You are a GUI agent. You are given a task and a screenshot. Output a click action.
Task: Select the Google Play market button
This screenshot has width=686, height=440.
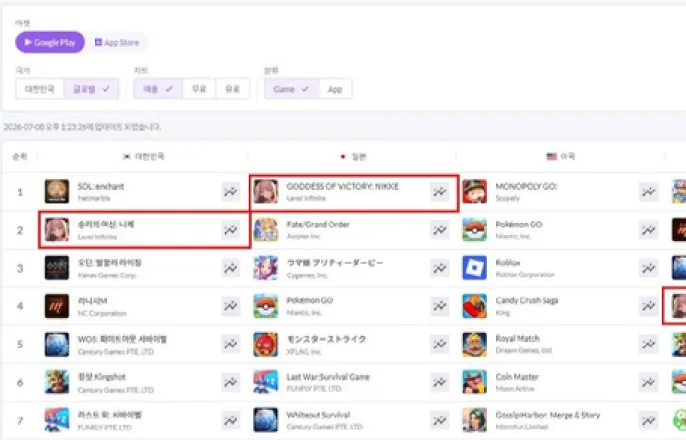(x=50, y=42)
